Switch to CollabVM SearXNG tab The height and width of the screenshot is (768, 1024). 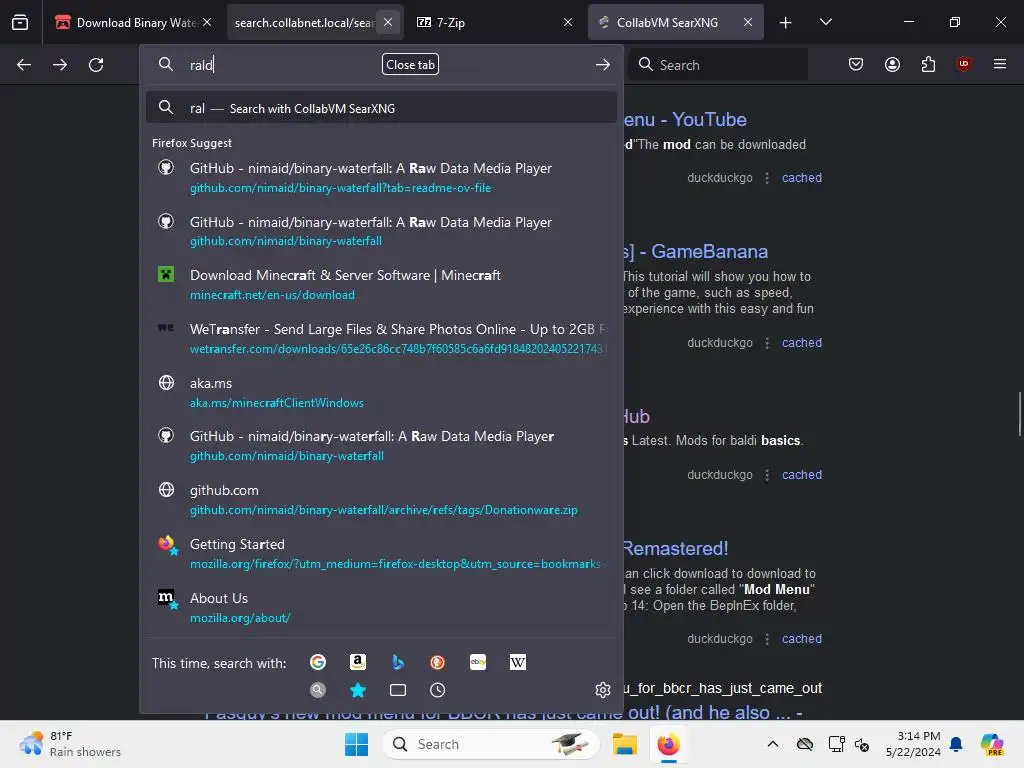[666, 22]
